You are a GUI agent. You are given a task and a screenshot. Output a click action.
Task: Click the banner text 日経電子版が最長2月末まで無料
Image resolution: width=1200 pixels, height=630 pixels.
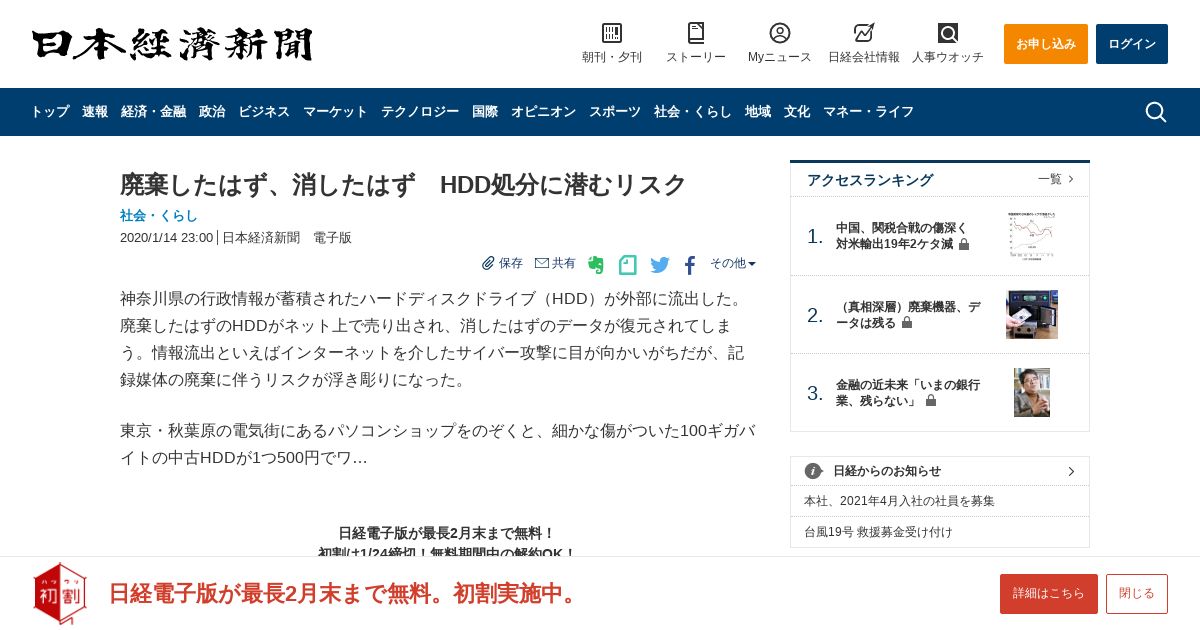click(345, 593)
